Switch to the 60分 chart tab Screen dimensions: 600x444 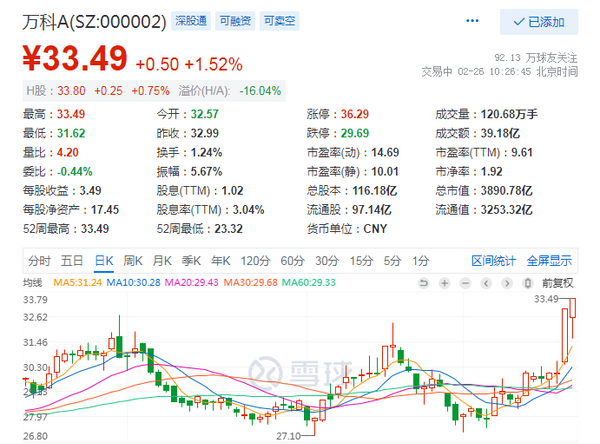[x=292, y=261]
